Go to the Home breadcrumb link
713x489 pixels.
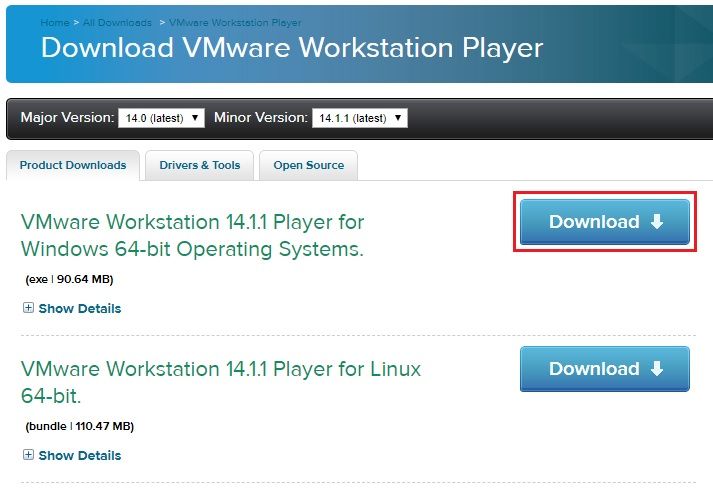[55, 23]
